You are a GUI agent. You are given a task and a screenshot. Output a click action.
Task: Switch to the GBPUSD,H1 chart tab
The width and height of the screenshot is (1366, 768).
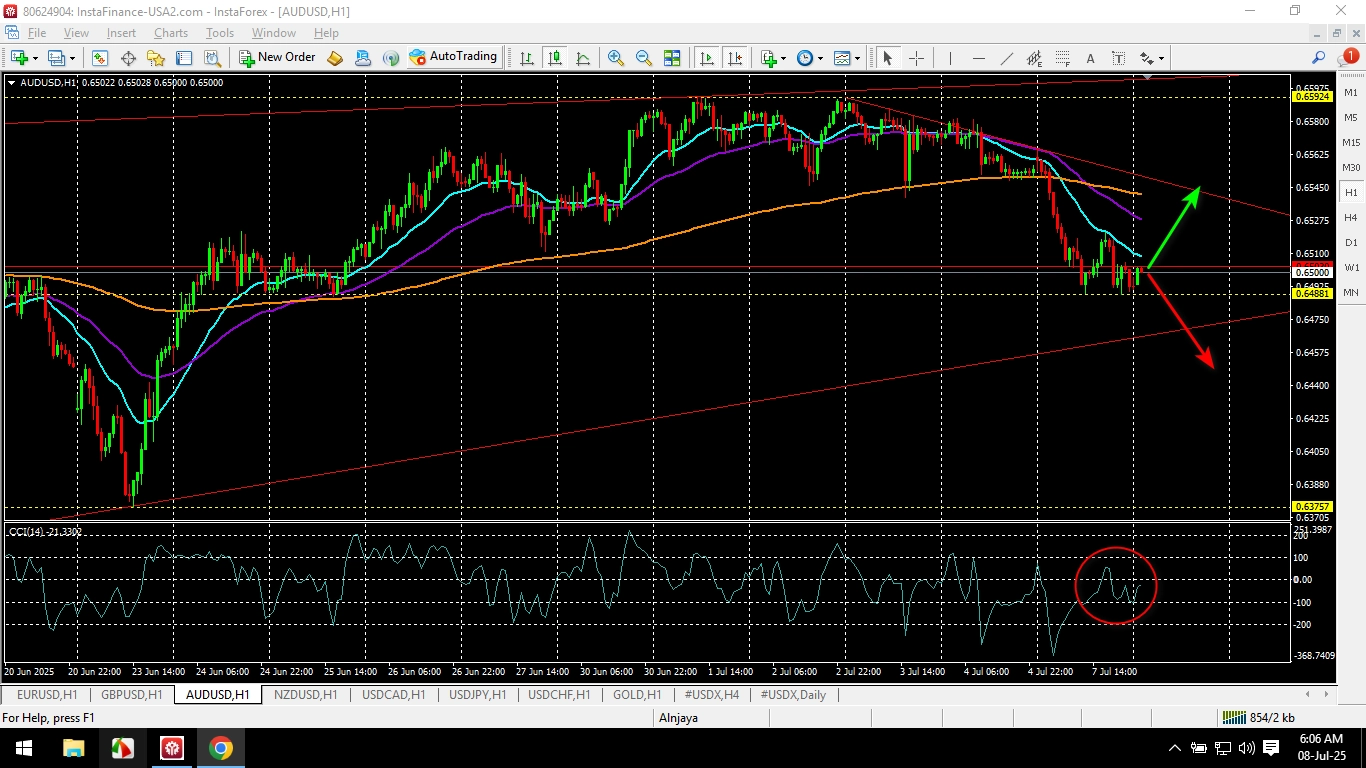pyautogui.click(x=131, y=695)
